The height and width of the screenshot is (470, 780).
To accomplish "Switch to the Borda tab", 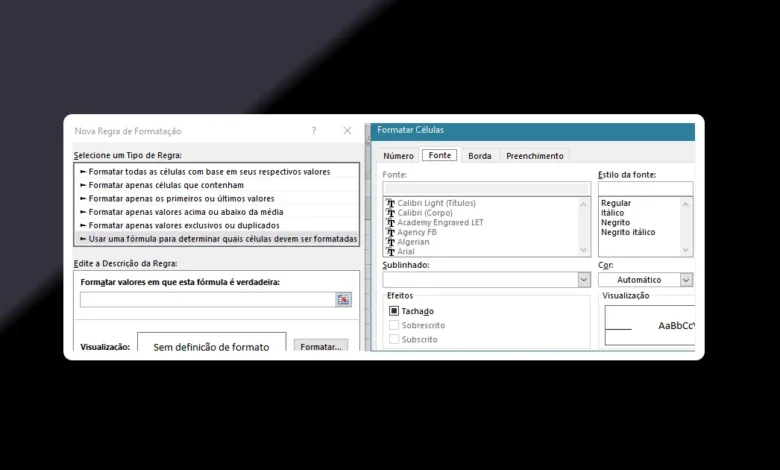I will (x=480, y=156).
